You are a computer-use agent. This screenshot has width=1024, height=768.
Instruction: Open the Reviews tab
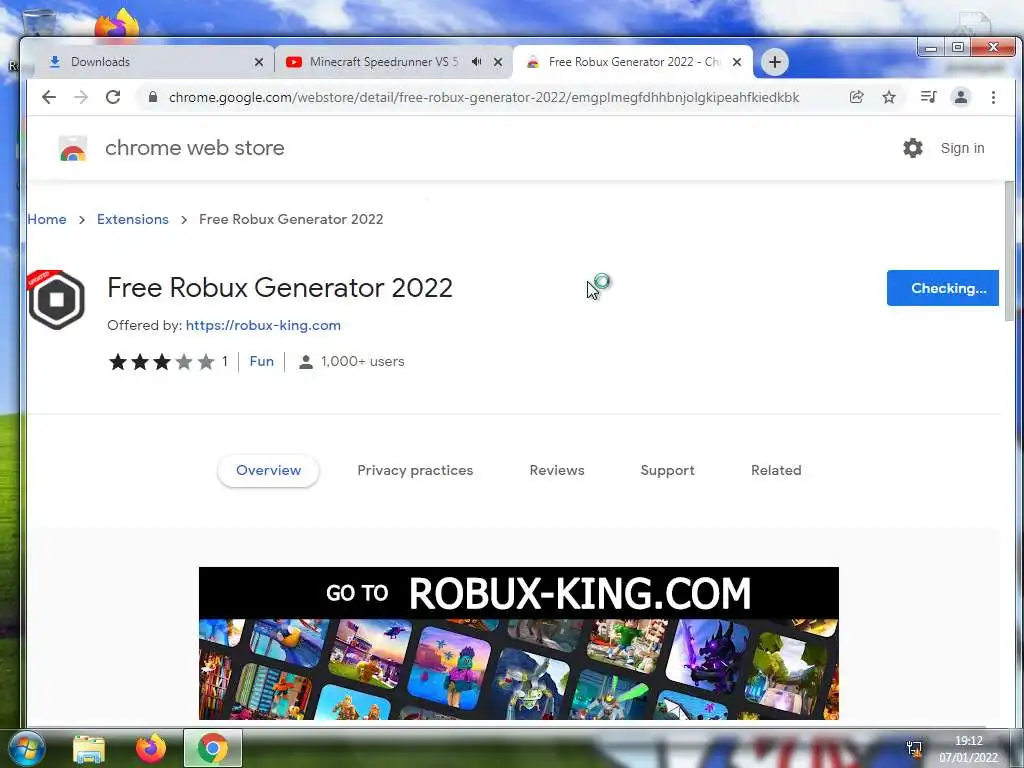tap(556, 470)
